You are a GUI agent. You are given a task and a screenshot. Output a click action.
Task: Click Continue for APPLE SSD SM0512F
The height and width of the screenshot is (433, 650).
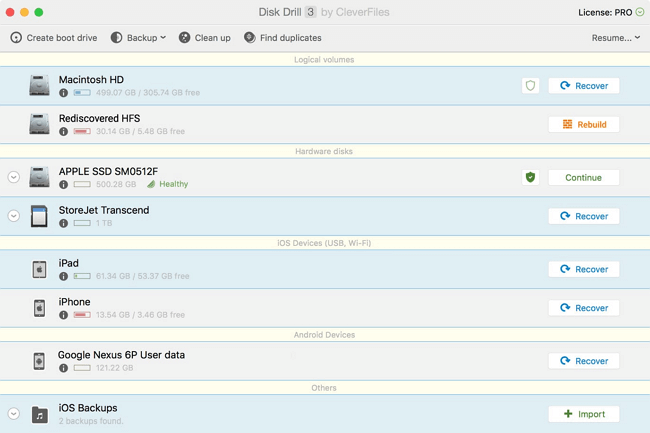[583, 178]
